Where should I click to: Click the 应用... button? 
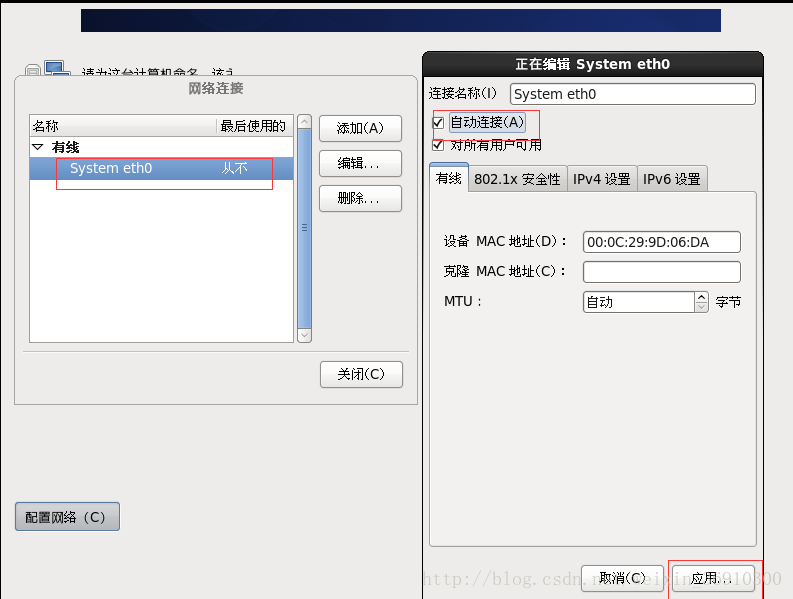(x=713, y=578)
